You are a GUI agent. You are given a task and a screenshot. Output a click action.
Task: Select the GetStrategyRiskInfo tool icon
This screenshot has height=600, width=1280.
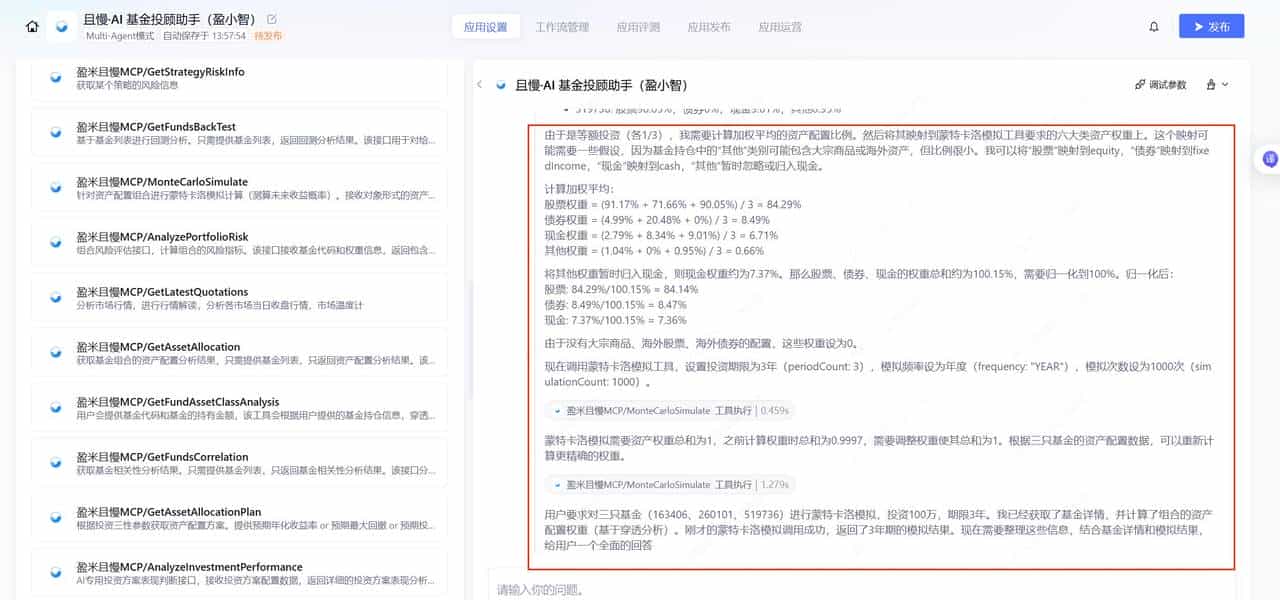(x=56, y=77)
